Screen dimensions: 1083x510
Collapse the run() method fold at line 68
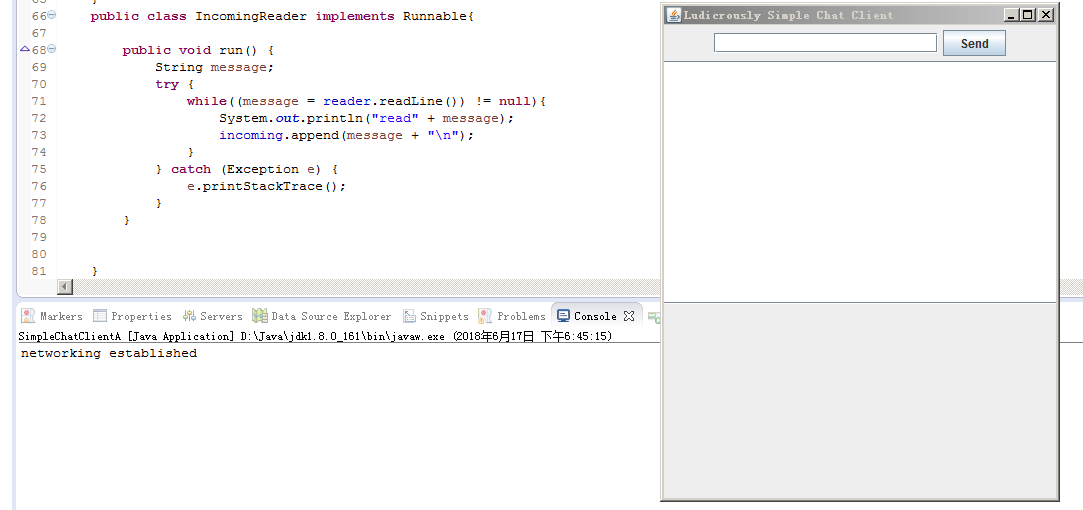pos(52,49)
